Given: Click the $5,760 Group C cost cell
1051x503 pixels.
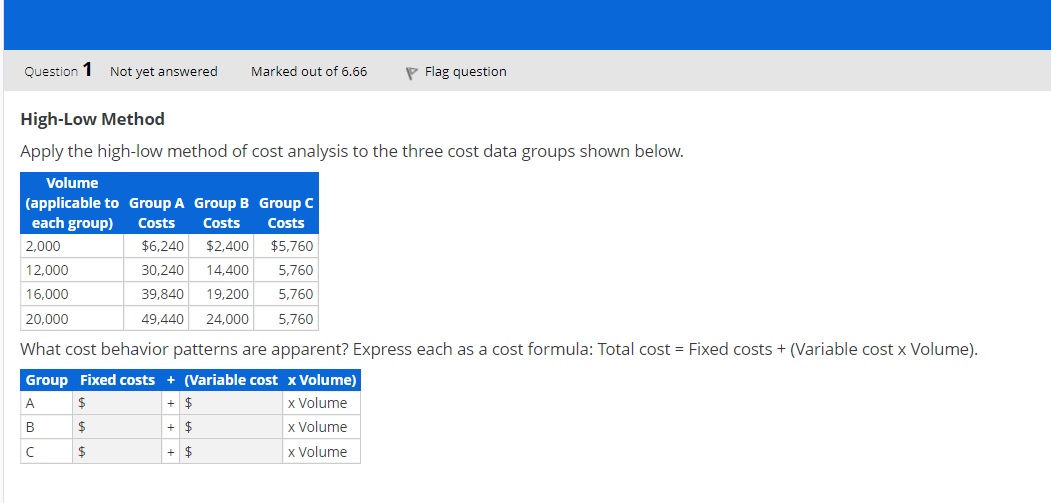Looking at the screenshot, I should point(286,246).
